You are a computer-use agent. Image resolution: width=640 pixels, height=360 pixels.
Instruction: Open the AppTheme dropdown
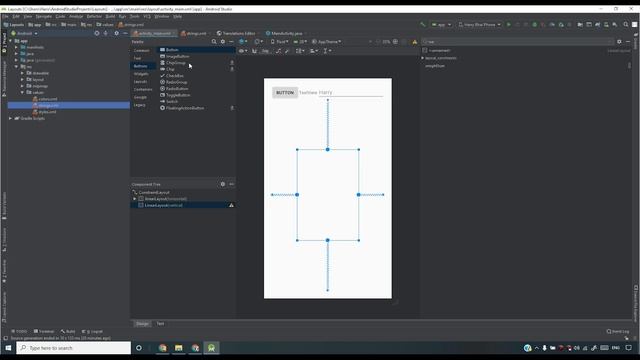pos(327,42)
